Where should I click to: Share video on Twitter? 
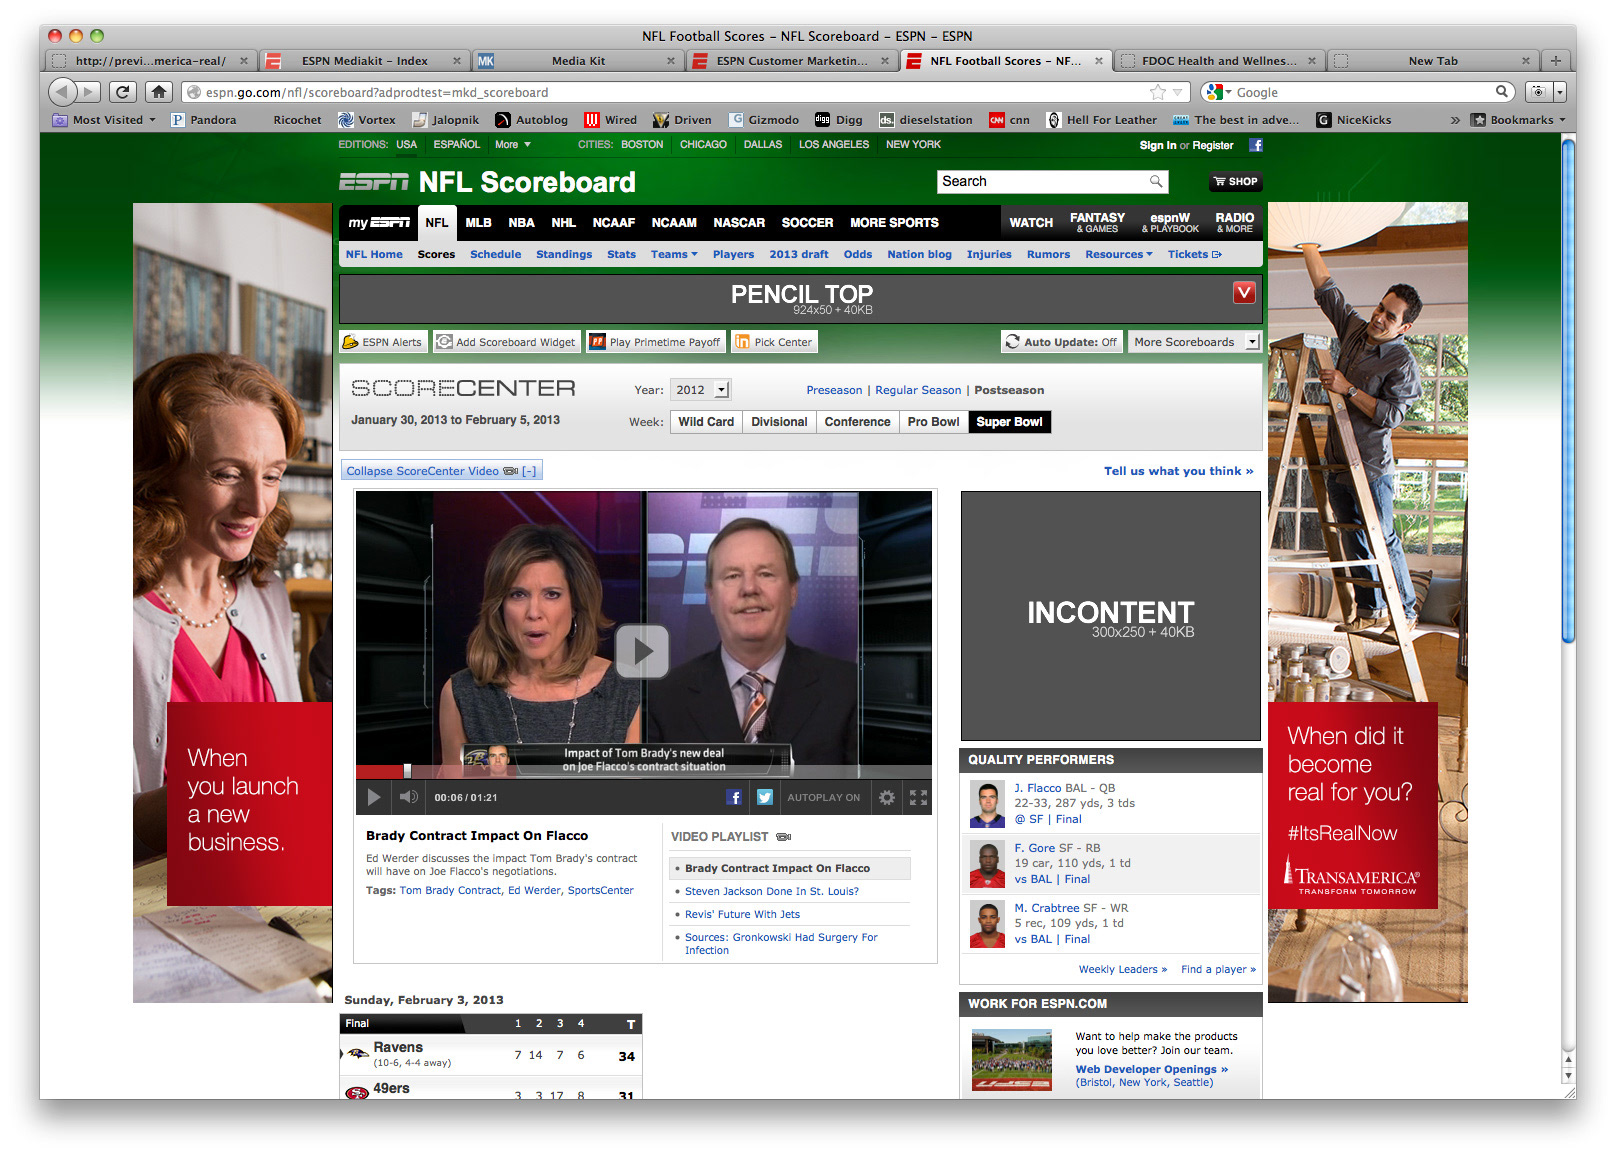(x=765, y=797)
